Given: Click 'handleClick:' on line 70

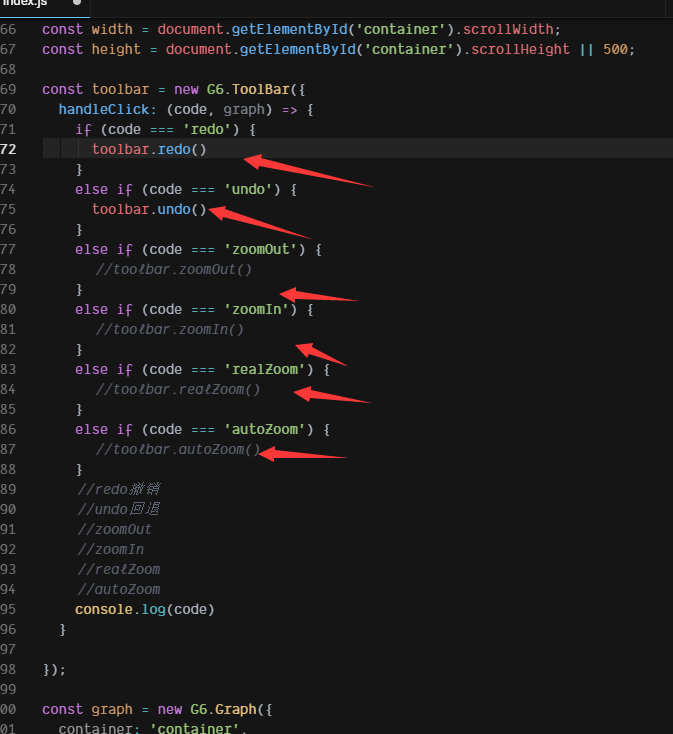Looking at the screenshot, I should [x=107, y=110].
